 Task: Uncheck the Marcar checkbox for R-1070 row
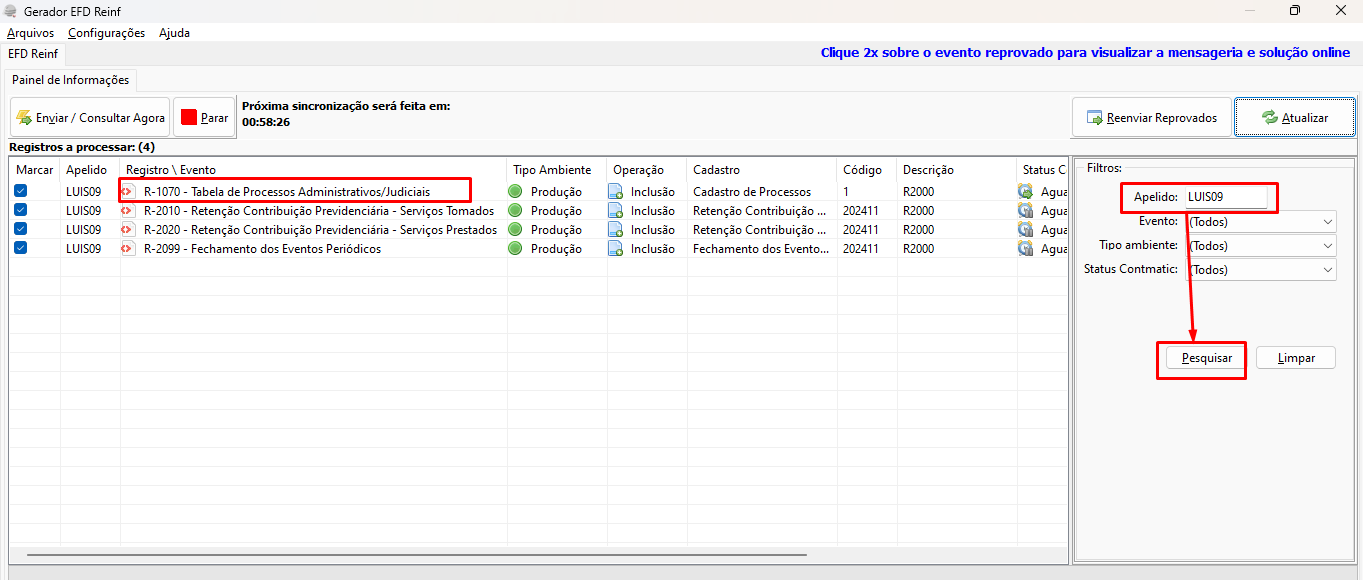pyautogui.click(x=21, y=191)
